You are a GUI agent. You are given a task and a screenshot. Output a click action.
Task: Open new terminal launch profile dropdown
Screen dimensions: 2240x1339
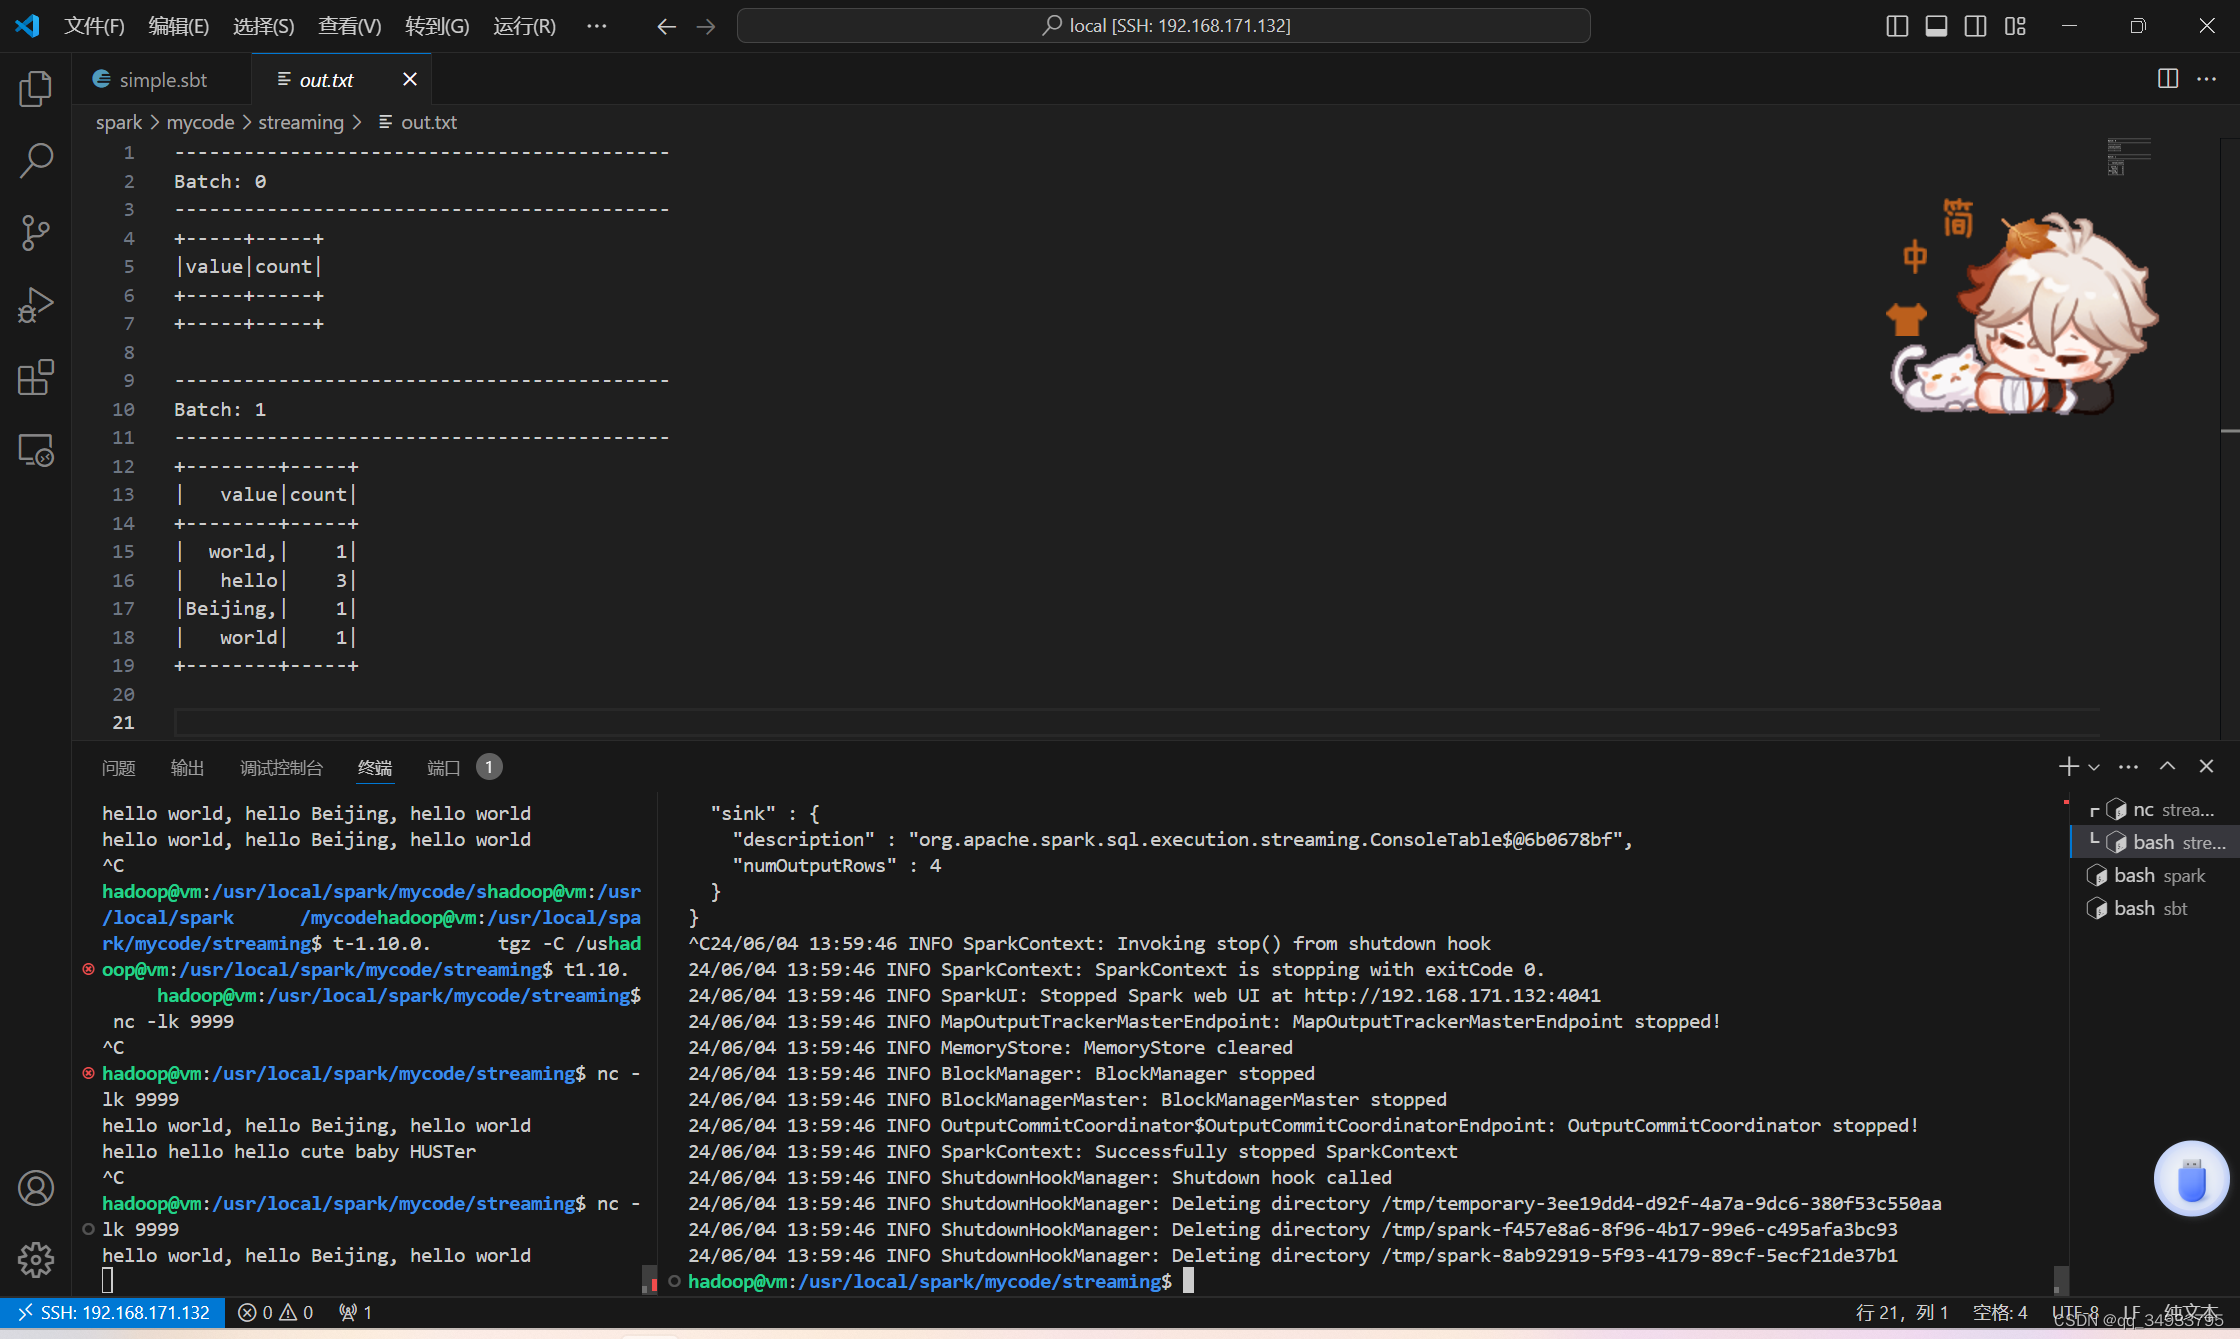(2094, 767)
